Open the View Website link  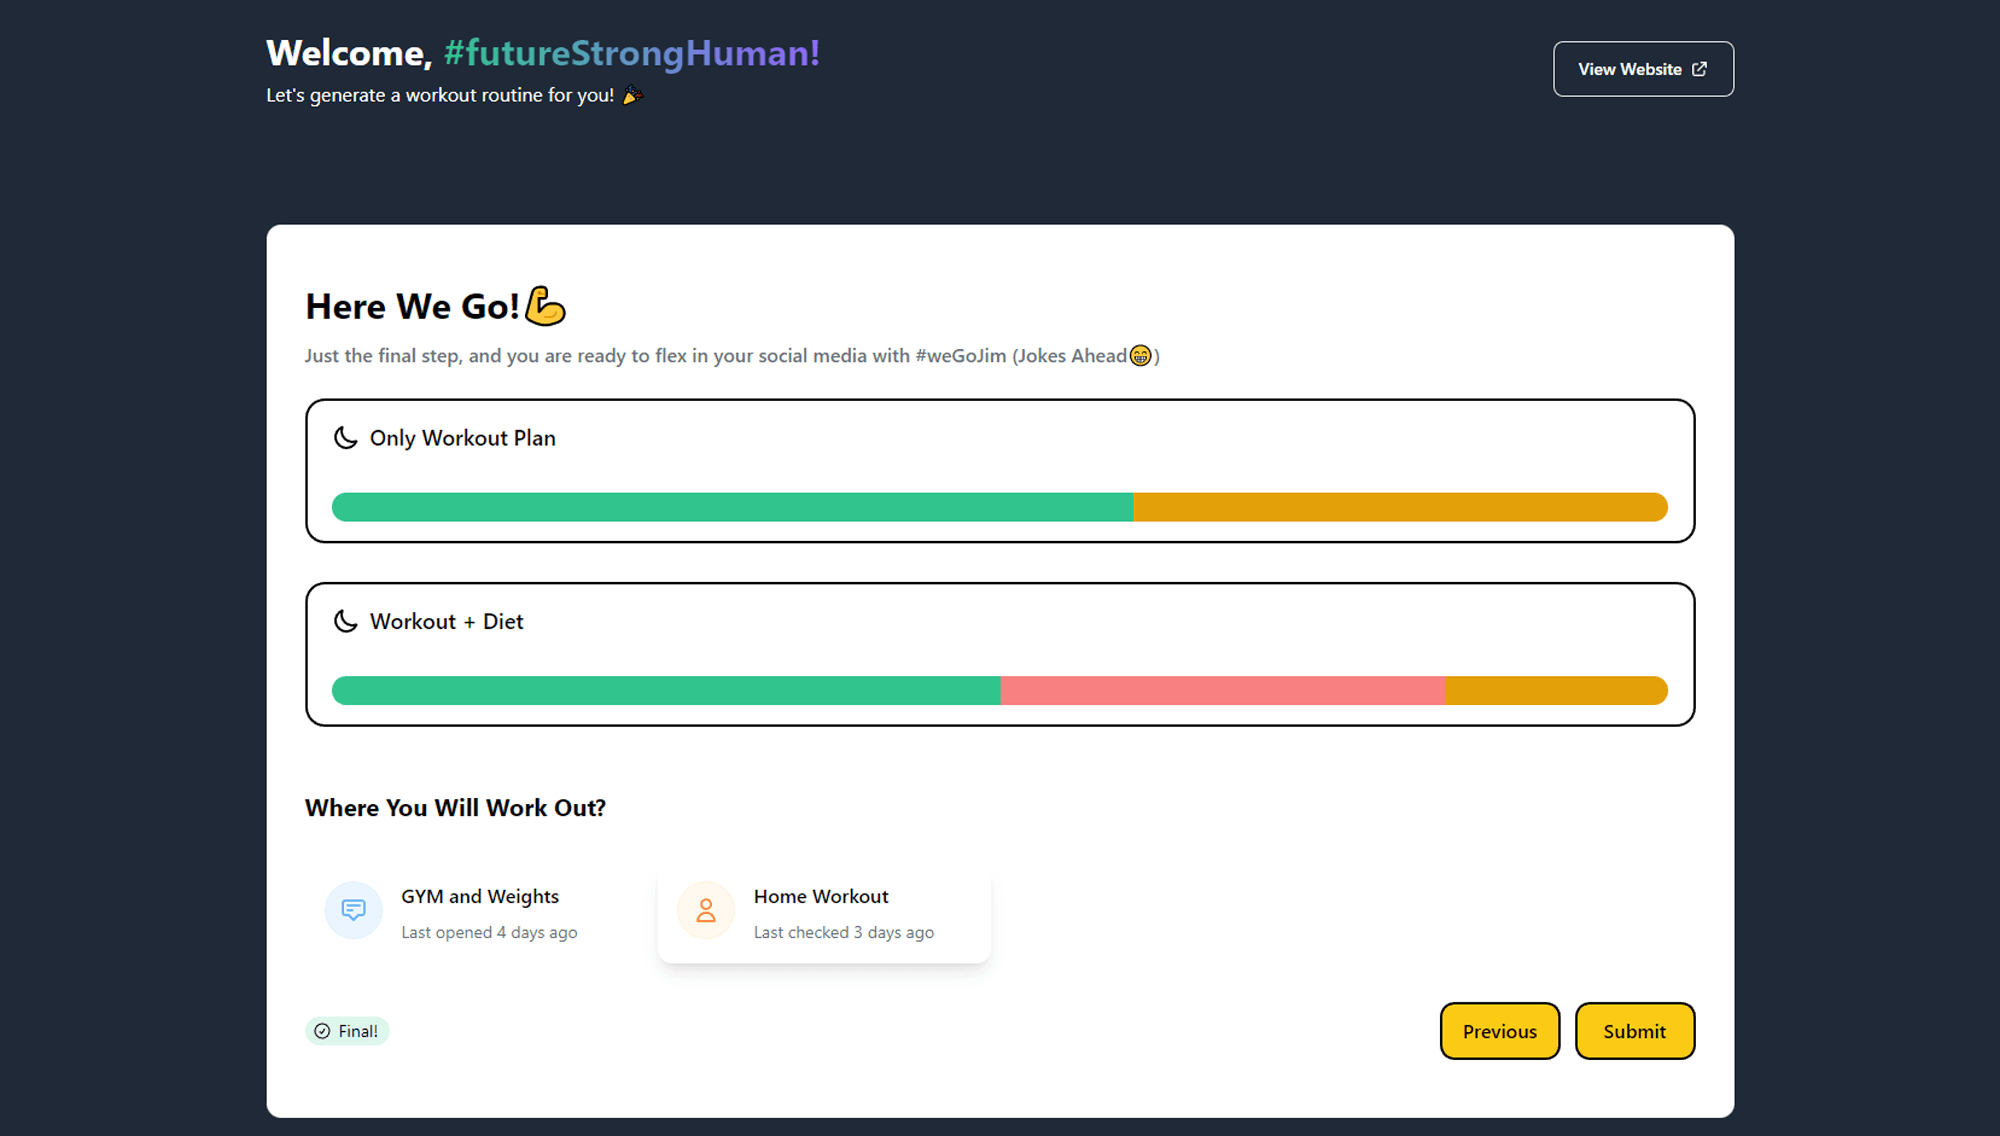[x=1642, y=69]
